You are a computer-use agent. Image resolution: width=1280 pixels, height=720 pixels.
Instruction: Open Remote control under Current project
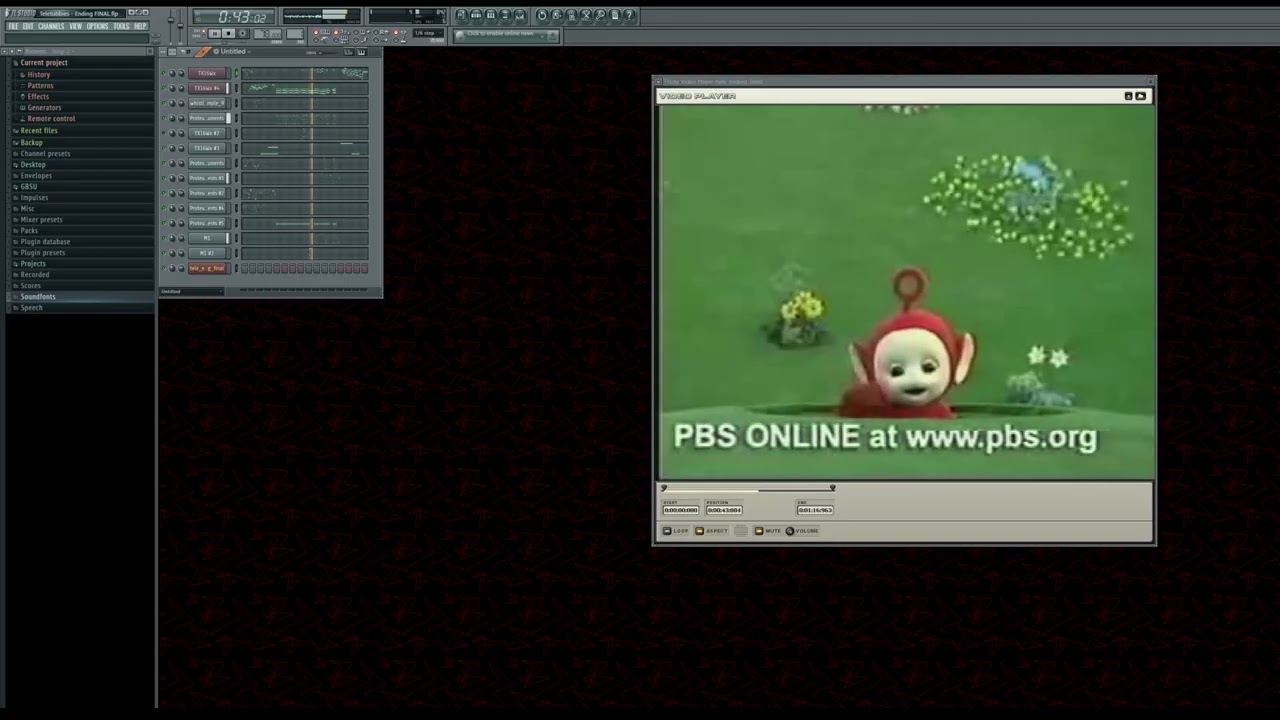pos(82,118)
